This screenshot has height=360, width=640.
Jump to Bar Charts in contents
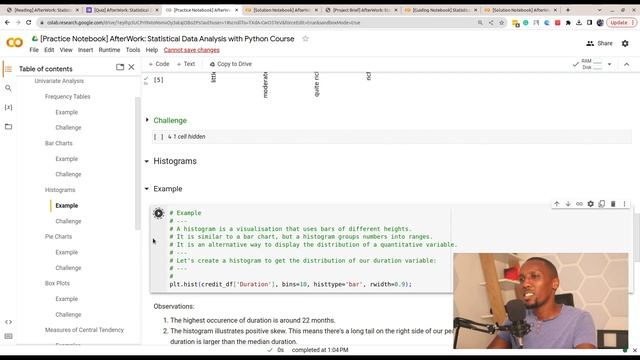click(58, 143)
